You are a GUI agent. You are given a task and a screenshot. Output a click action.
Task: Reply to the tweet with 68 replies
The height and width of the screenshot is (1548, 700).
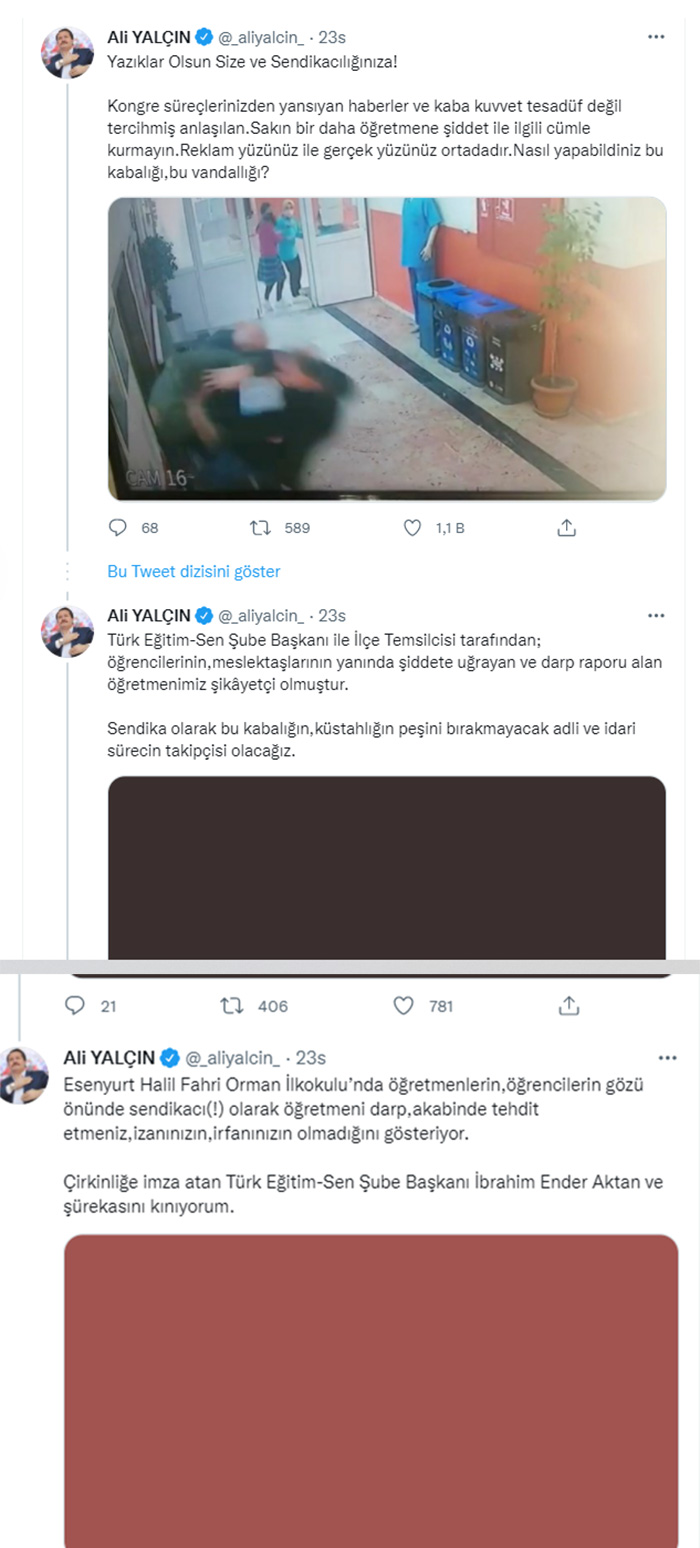click(118, 527)
